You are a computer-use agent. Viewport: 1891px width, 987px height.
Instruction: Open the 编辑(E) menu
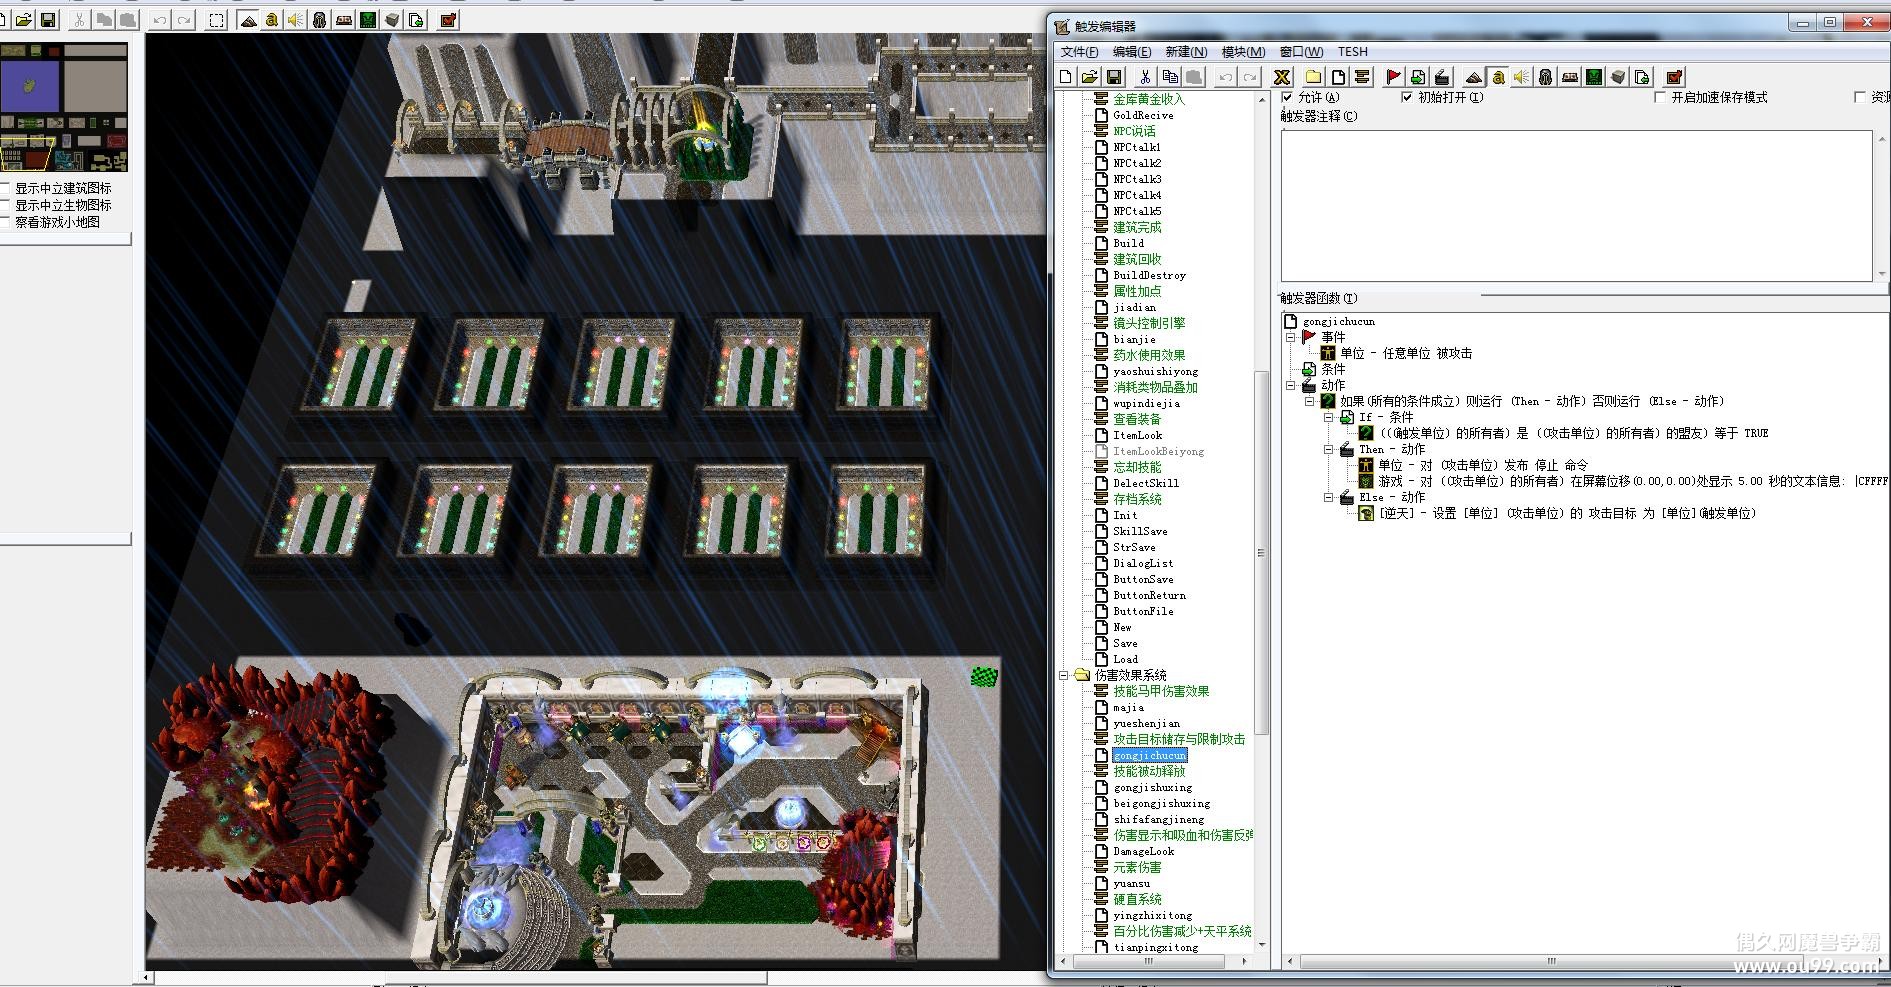coord(1132,52)
